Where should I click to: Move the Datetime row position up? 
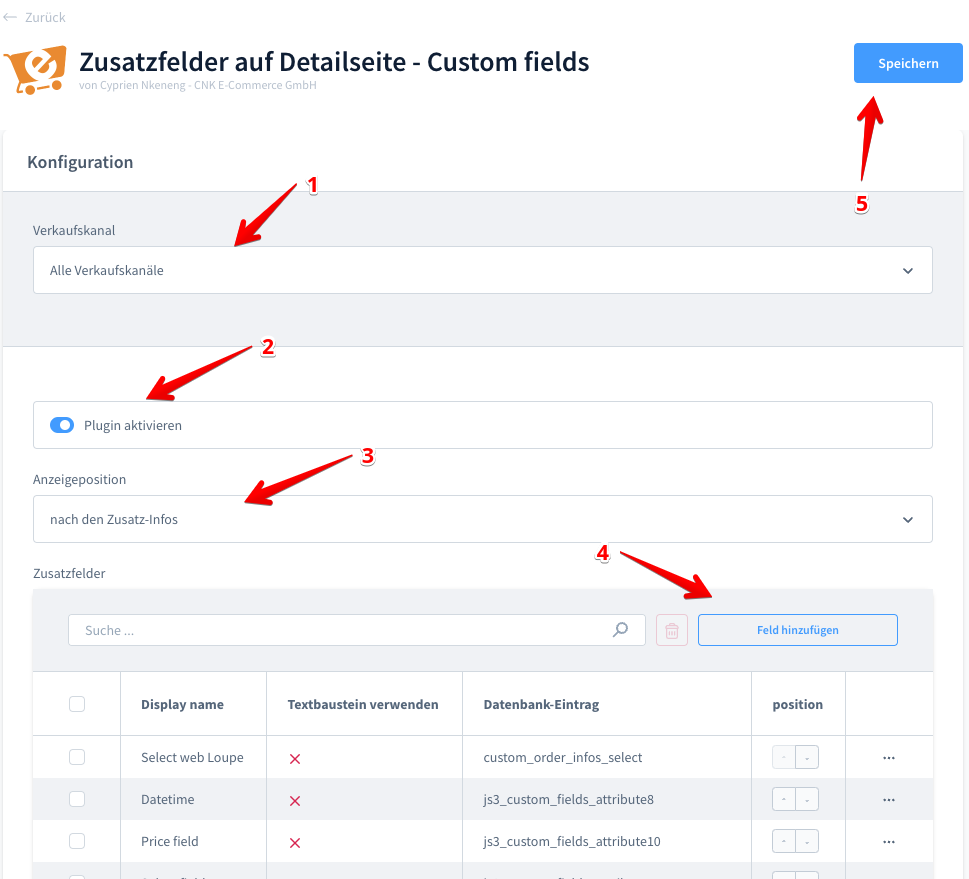pyautogui.click(x=784, y=800)
